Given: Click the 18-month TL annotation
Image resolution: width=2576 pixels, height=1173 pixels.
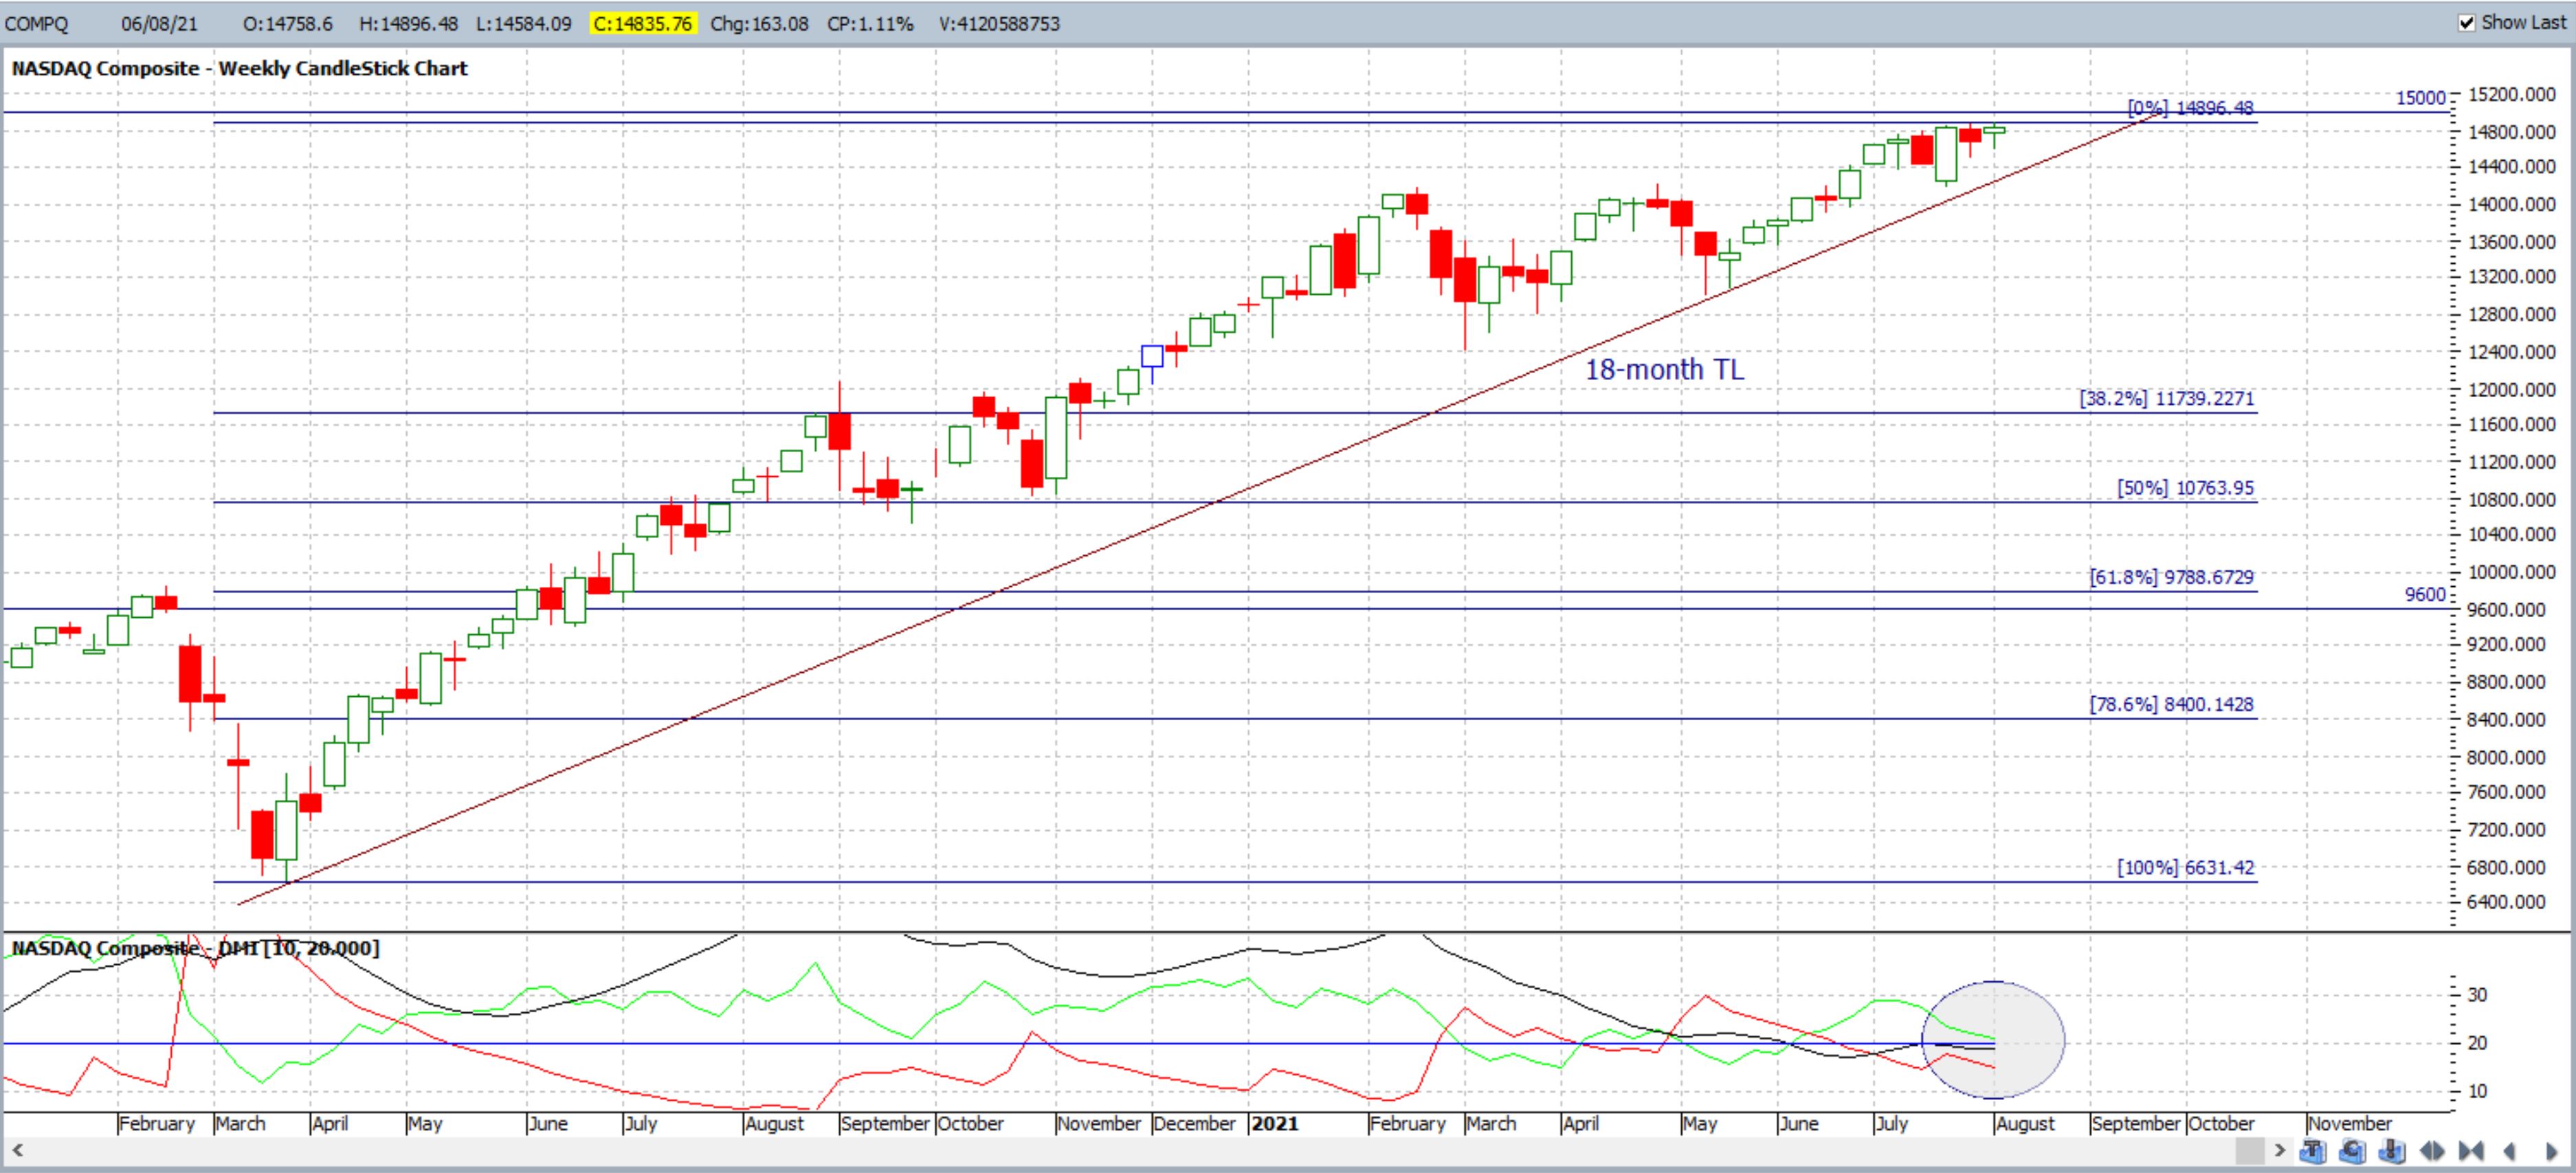Looking at the screenshot, I should [1664, 369].
